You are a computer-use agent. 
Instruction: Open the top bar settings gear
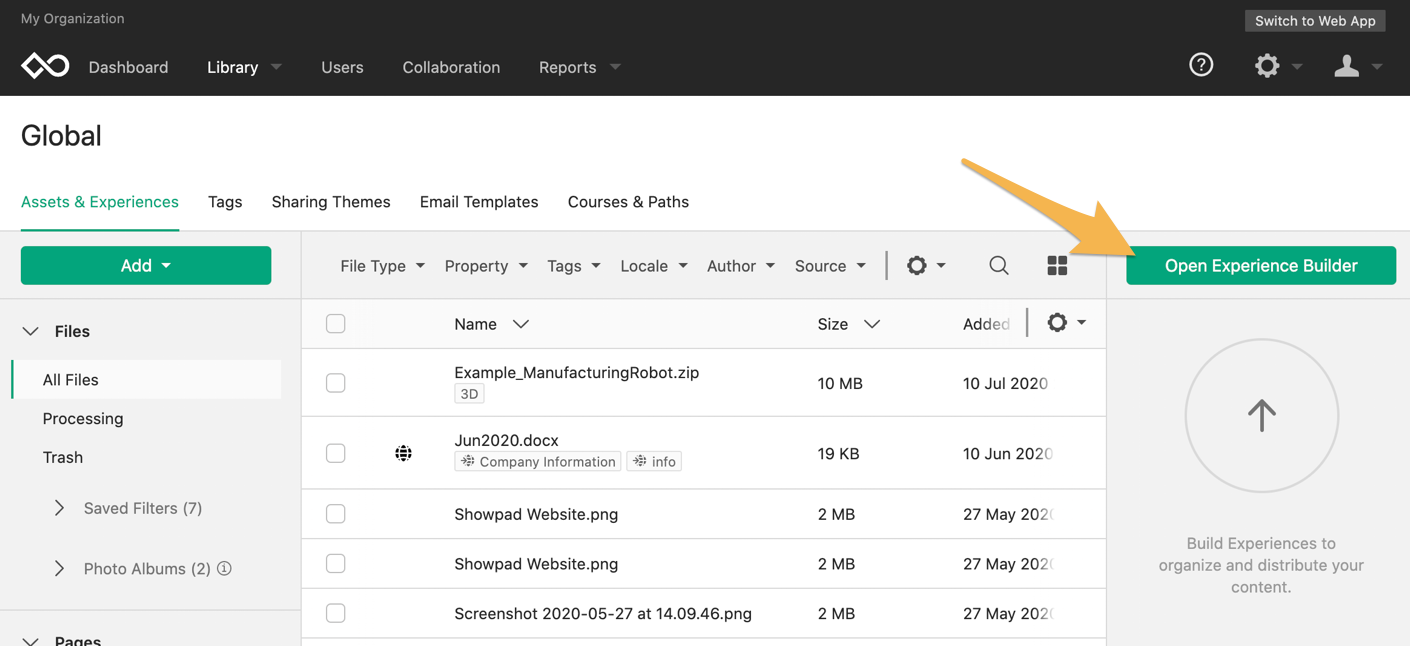click(x=1267, y=66)
